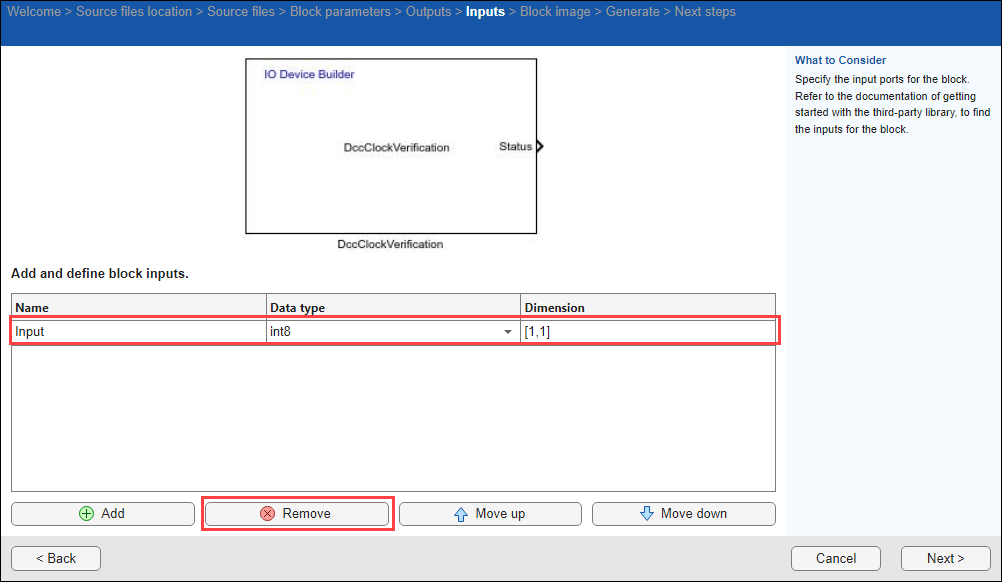
Task: Click the red X Remove icon
Action: tap(267, 513)
